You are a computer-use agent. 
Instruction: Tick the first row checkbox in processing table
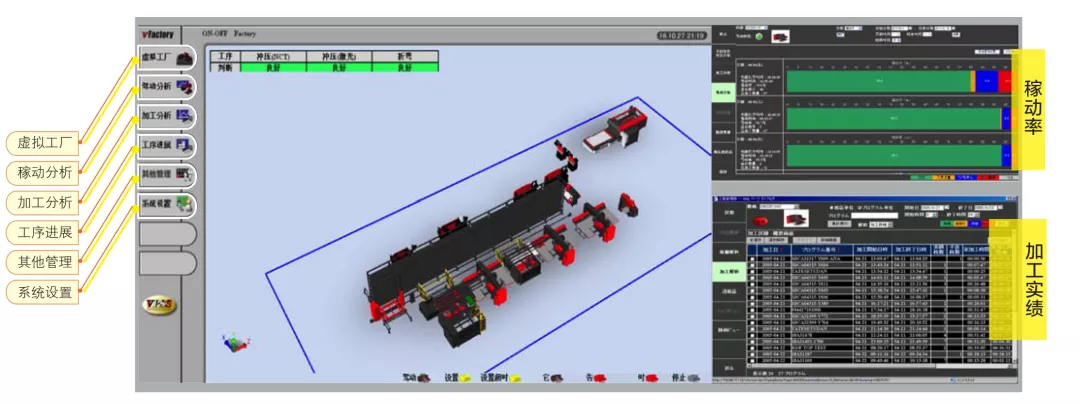(x=752, y=258)
